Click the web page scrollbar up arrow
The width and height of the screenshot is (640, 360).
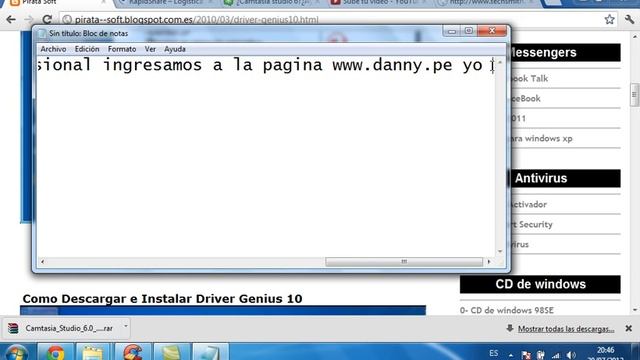click(635, 37)
